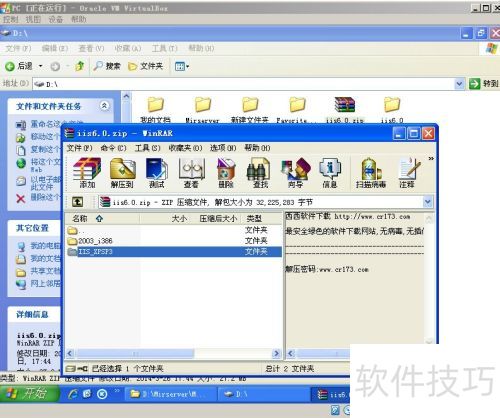This screenshot has width=500, height=418.
Task: Click file list horizontal scrollbar left arrow
Action: point(70,353)
